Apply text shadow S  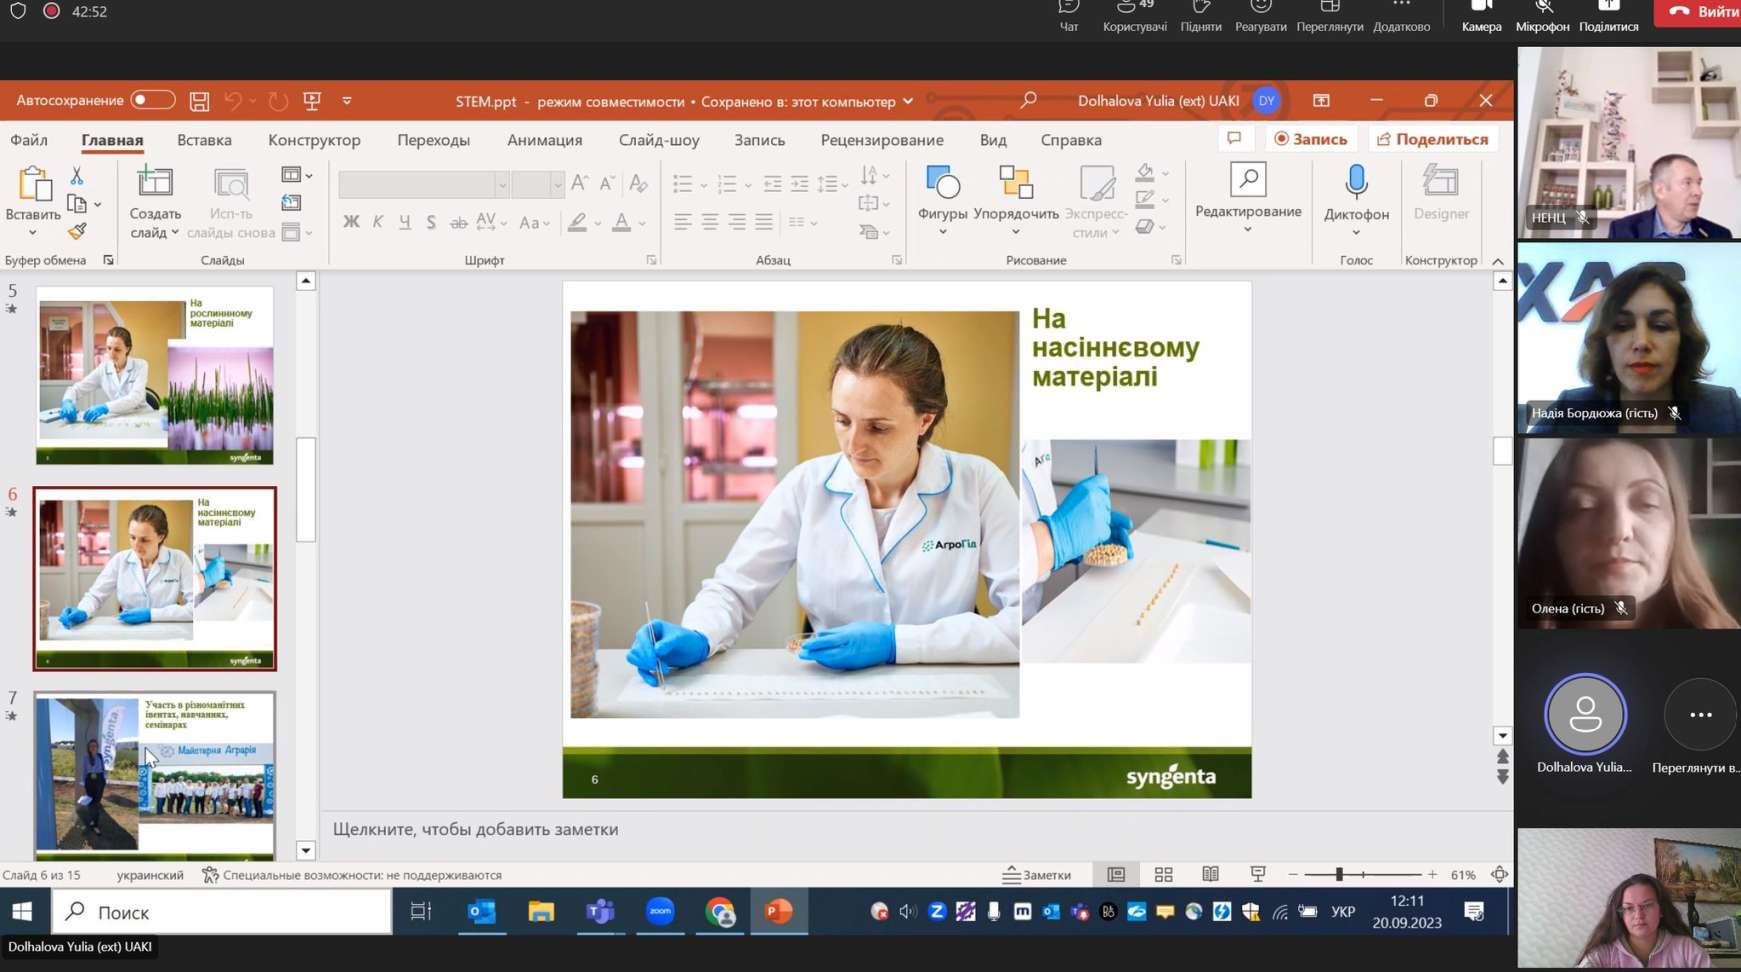click(431, 222)
